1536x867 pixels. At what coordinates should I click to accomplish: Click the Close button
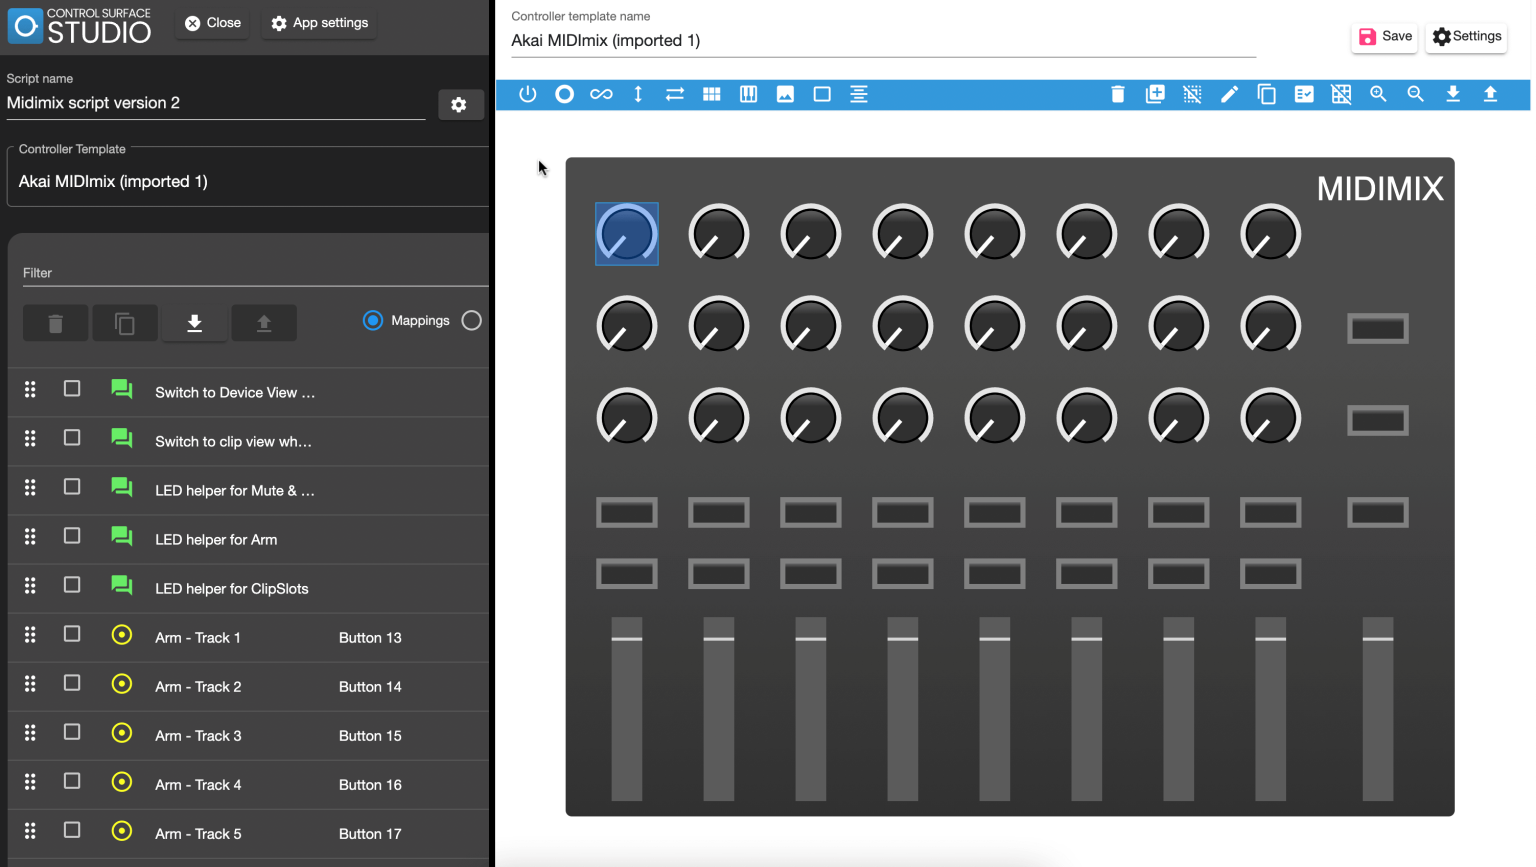coord(213,23)
